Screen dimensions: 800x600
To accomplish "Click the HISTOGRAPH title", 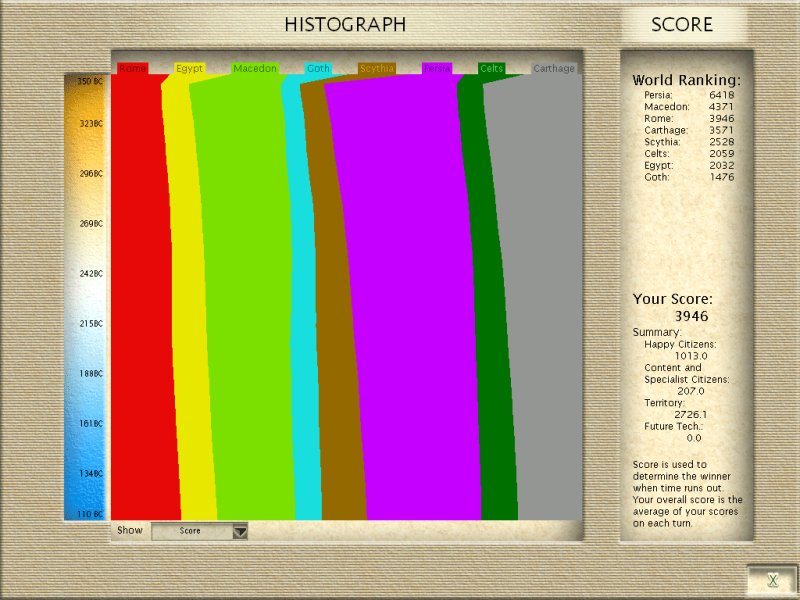I will pyautogui.click(x=345, y=25).
